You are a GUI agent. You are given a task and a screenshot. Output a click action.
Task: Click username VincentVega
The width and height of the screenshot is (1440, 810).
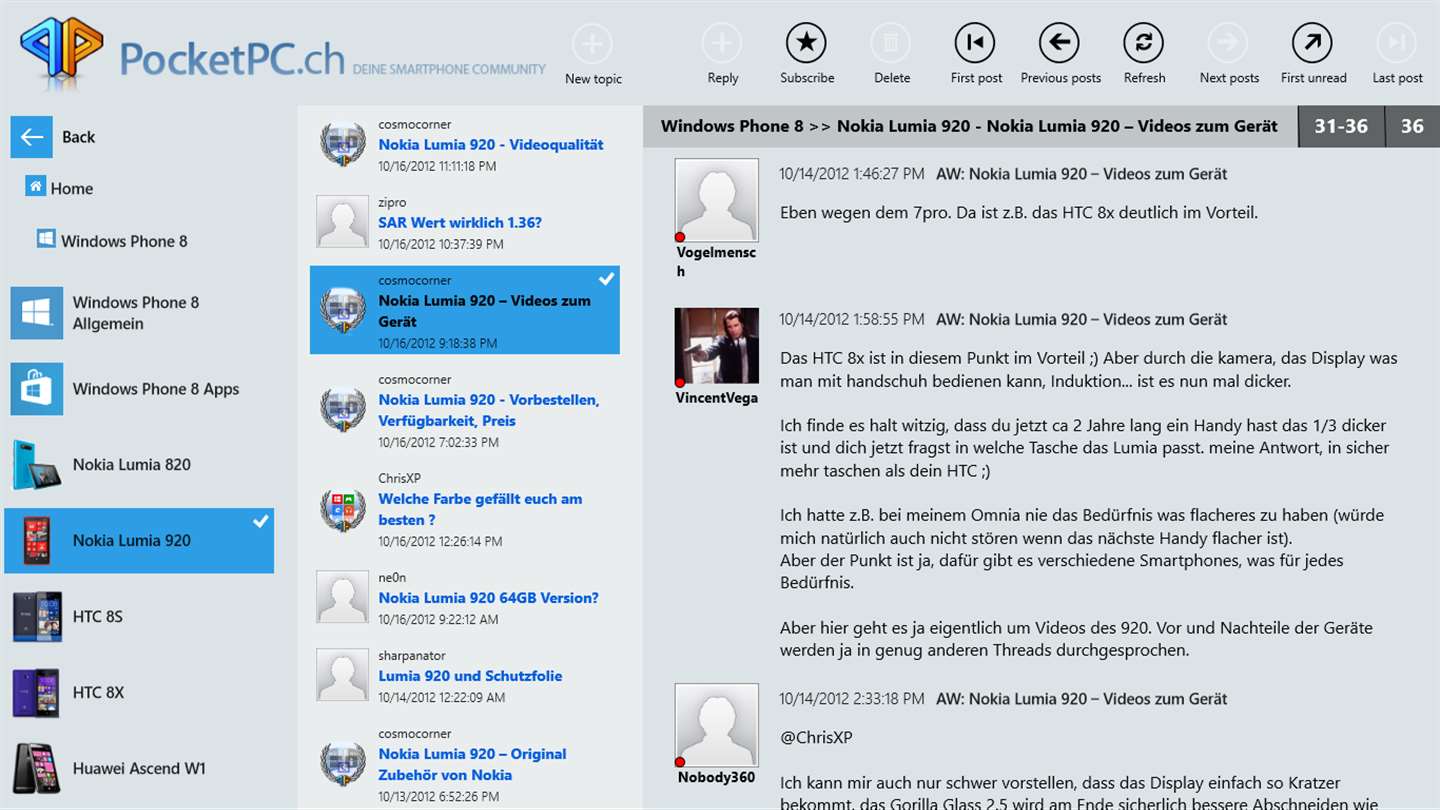(717, 398)
